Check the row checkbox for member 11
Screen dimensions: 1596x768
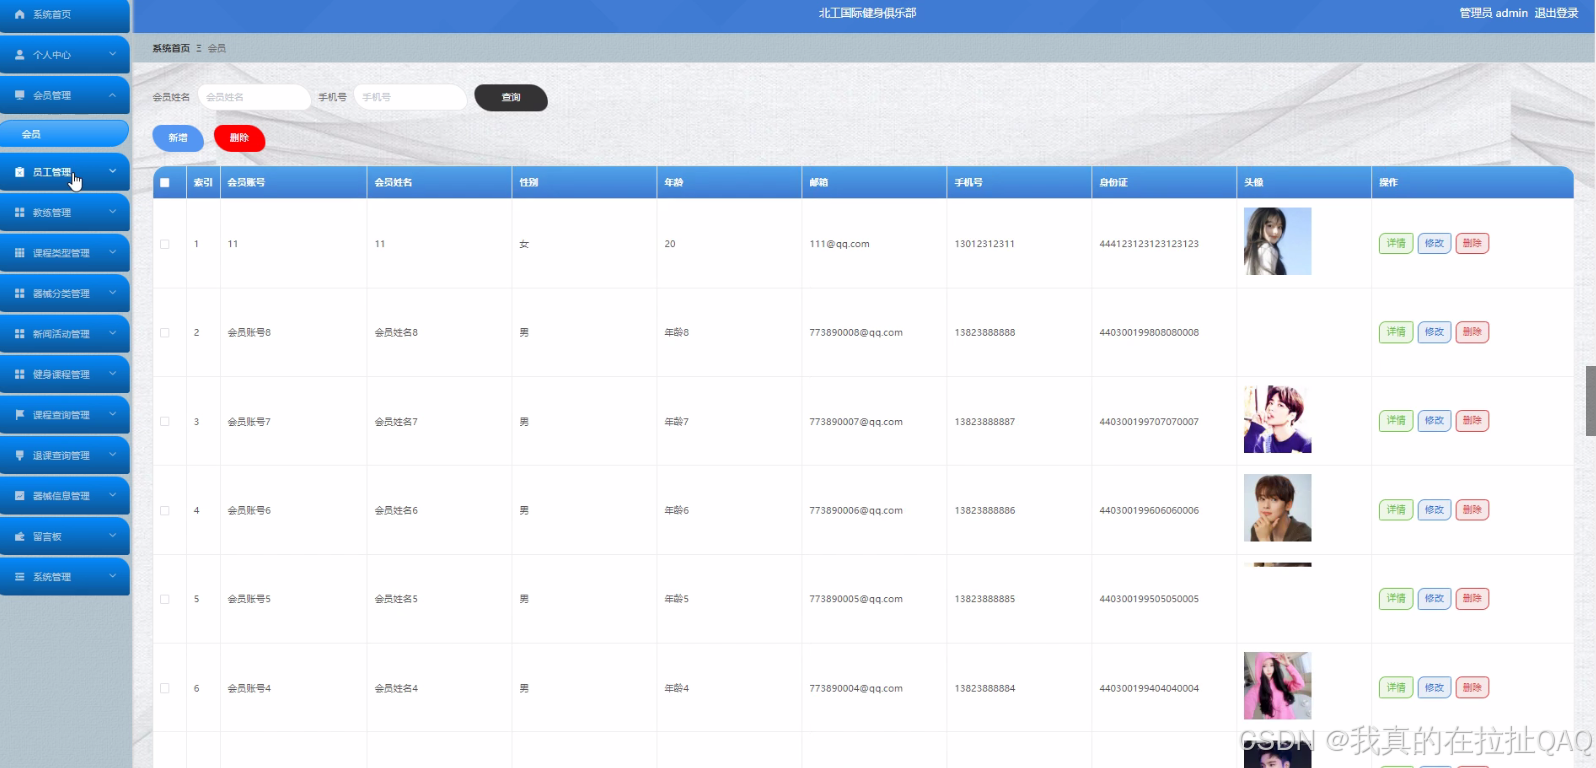pos(165,244)
